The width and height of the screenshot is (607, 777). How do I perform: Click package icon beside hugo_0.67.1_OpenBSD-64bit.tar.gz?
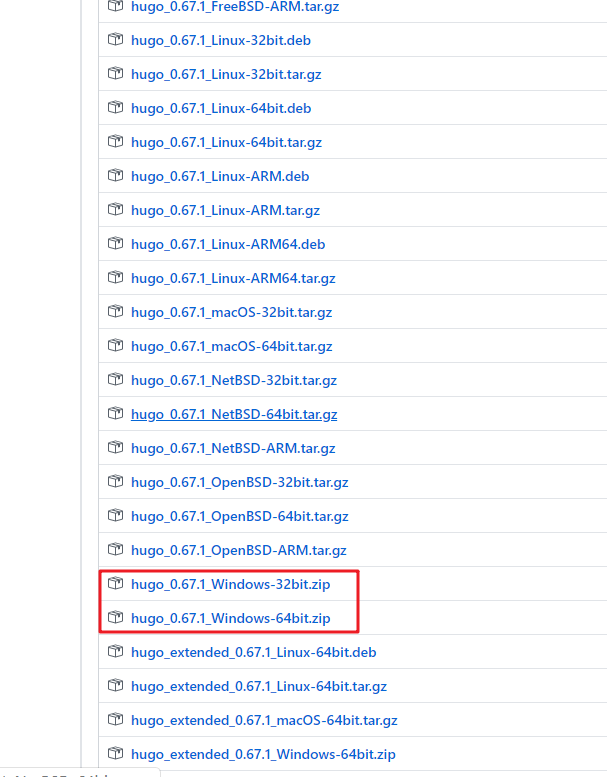[x=115, y=516]
